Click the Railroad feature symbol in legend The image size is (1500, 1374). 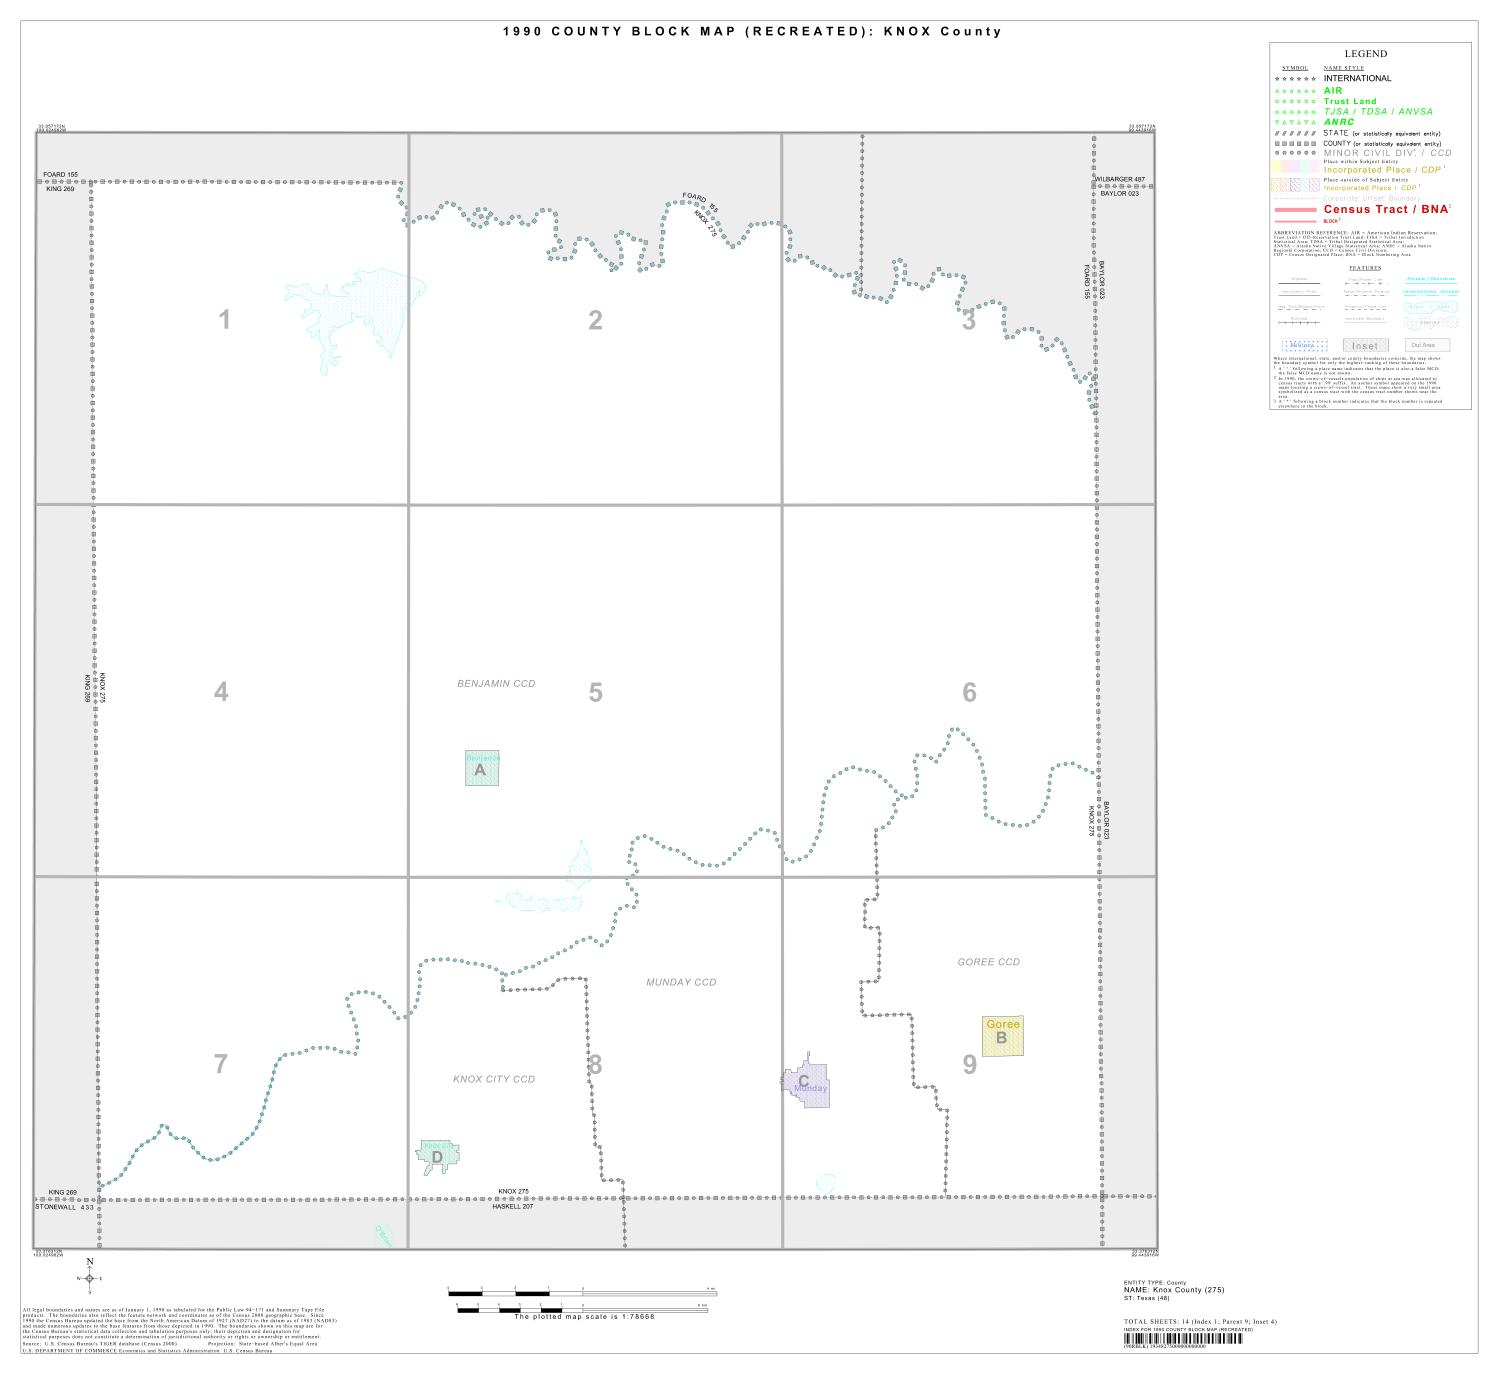click(x=1299, y=322)
